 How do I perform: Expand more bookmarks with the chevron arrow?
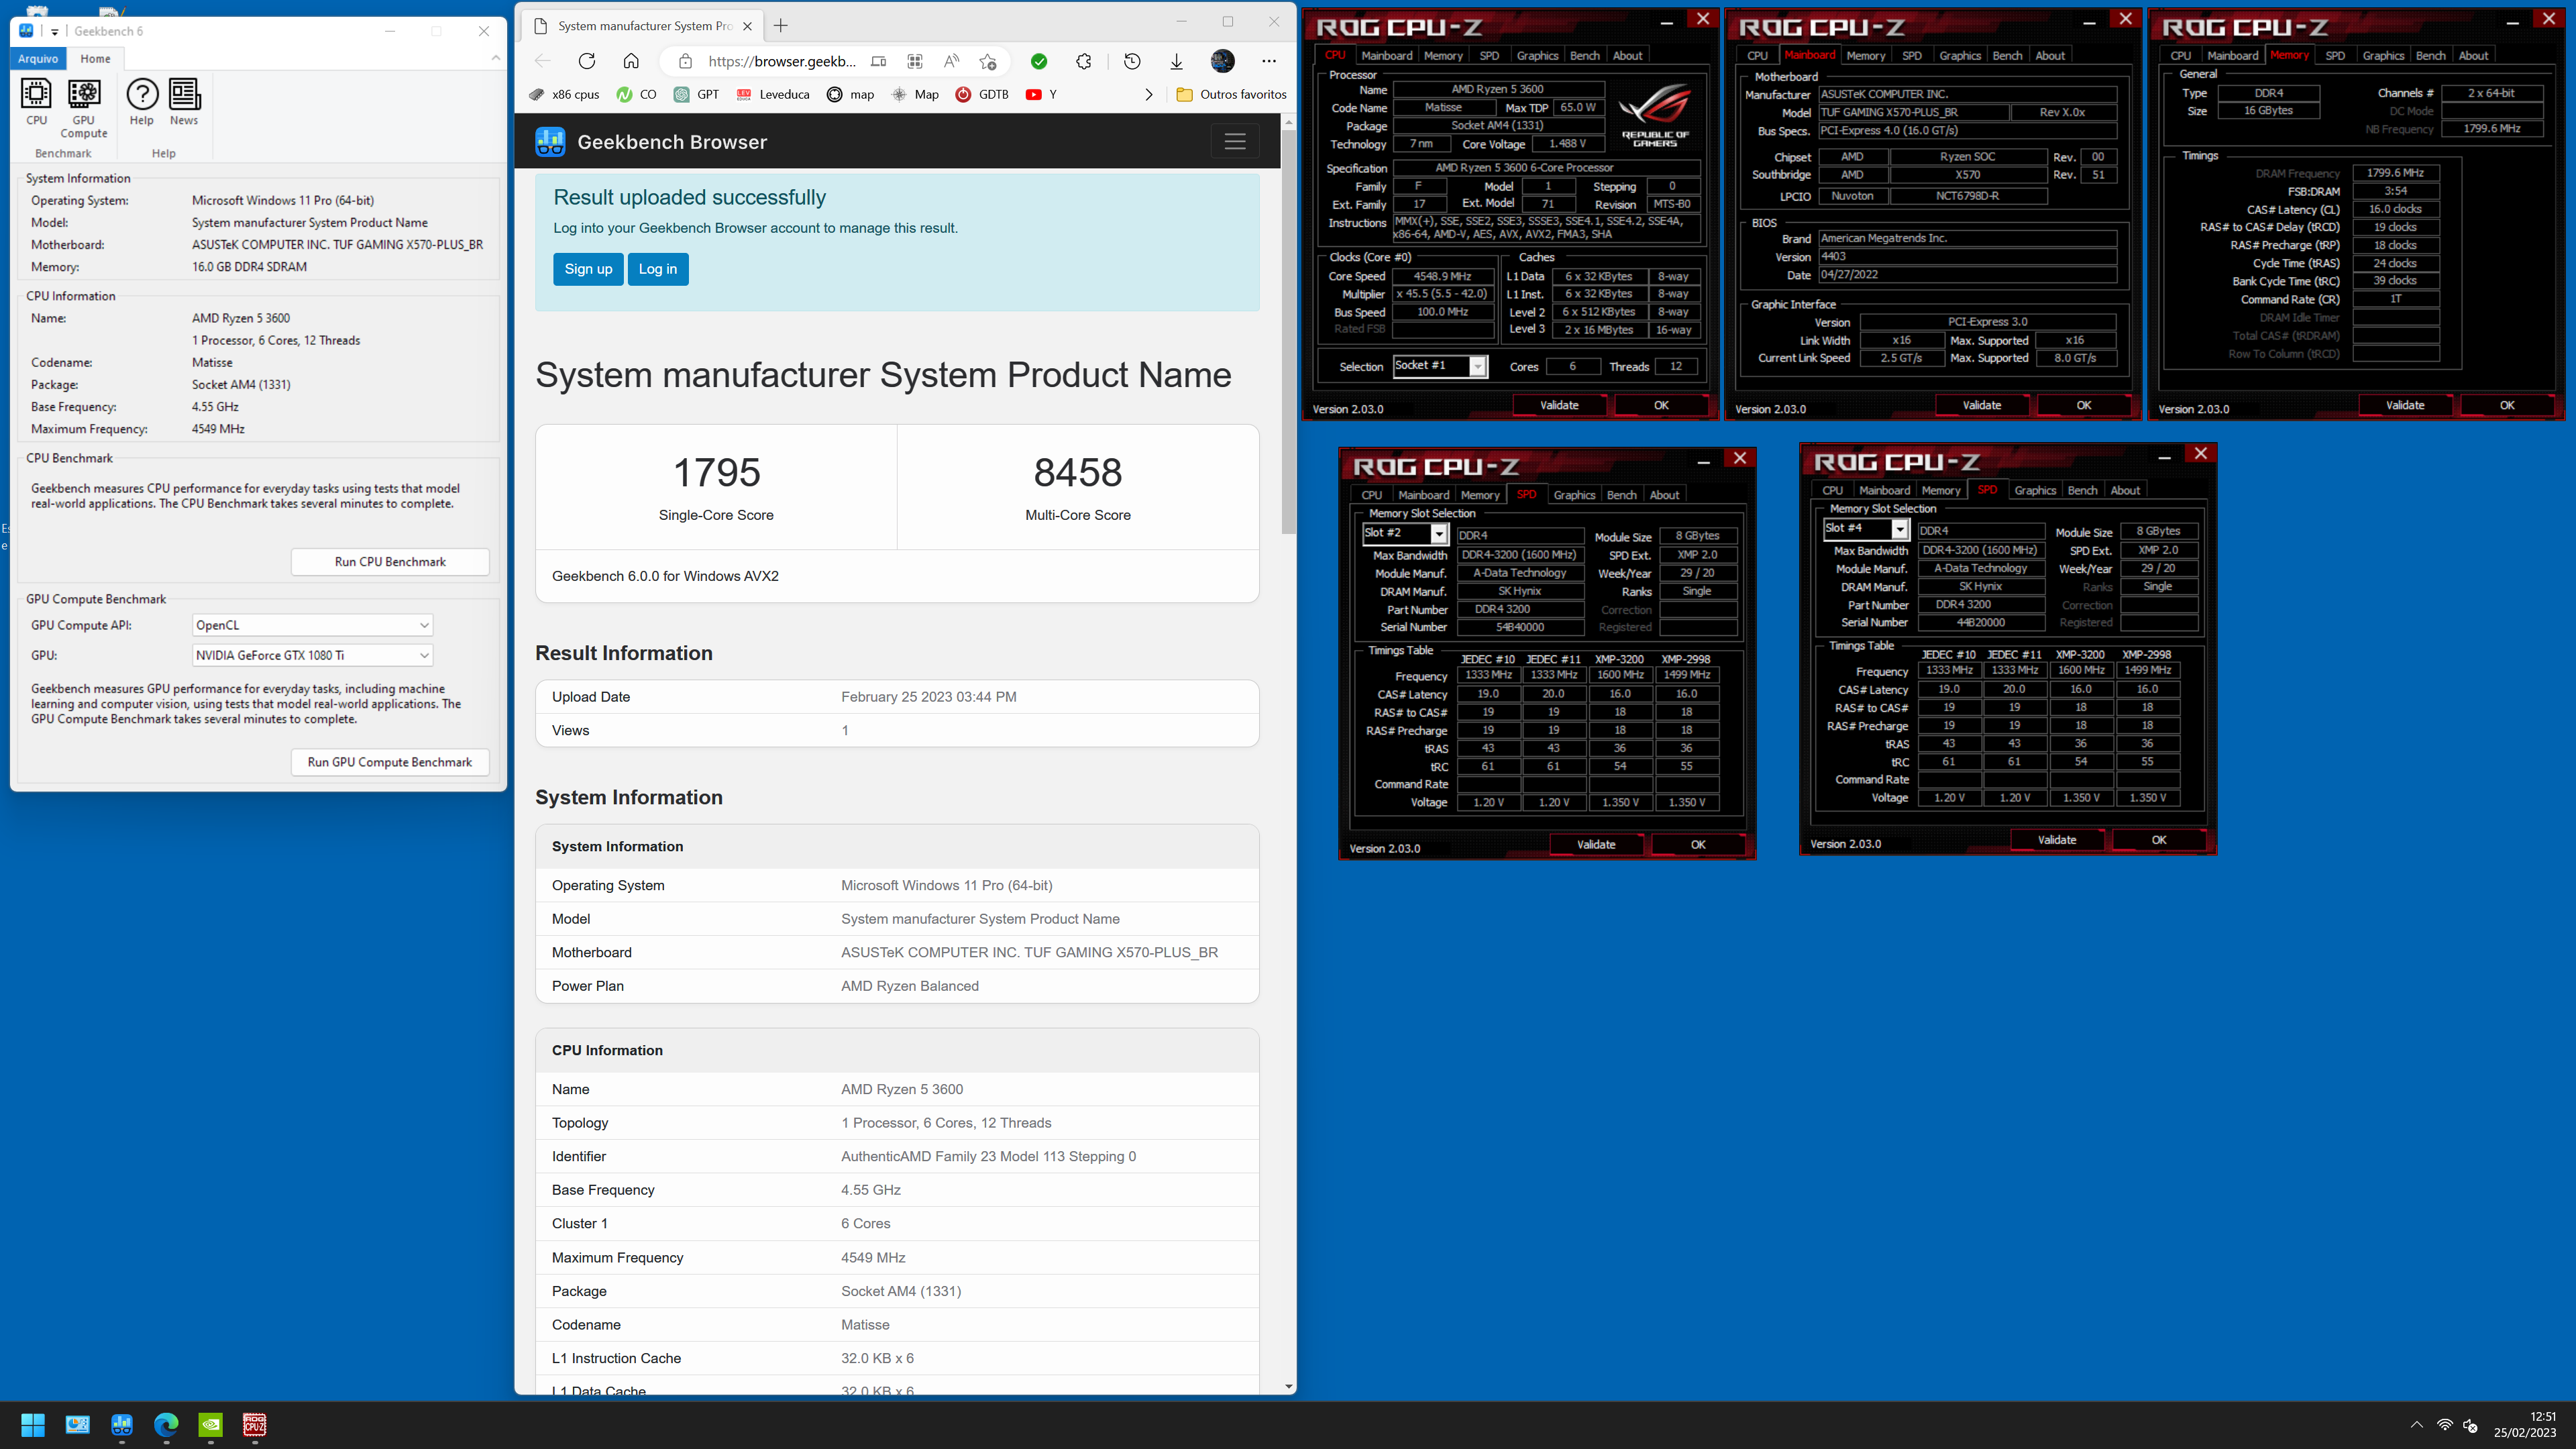click(x=1149, y=95)
